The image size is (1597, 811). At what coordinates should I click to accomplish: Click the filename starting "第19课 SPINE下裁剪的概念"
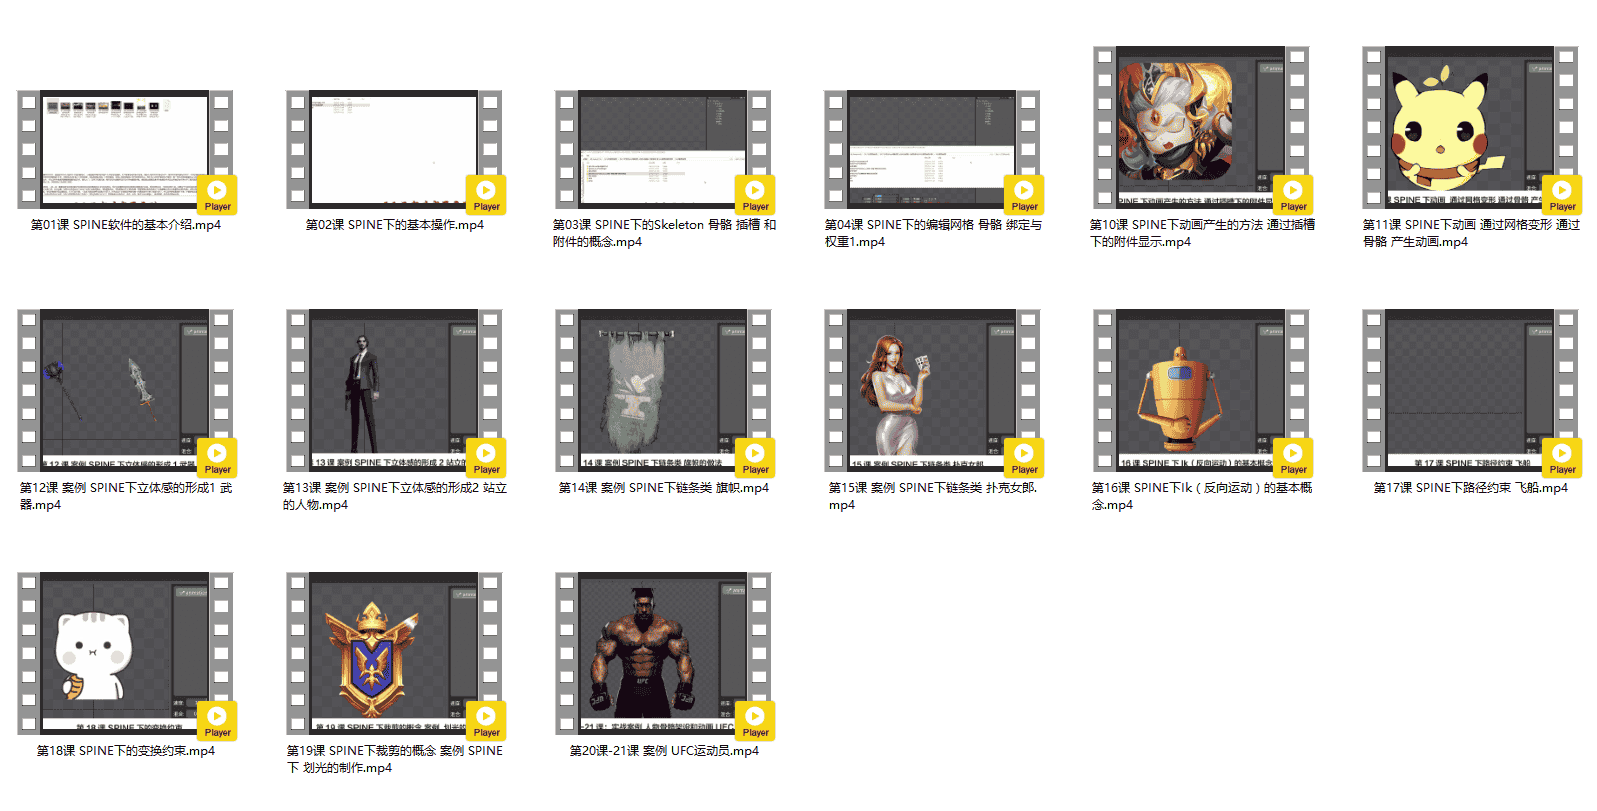tap(395, 759)
